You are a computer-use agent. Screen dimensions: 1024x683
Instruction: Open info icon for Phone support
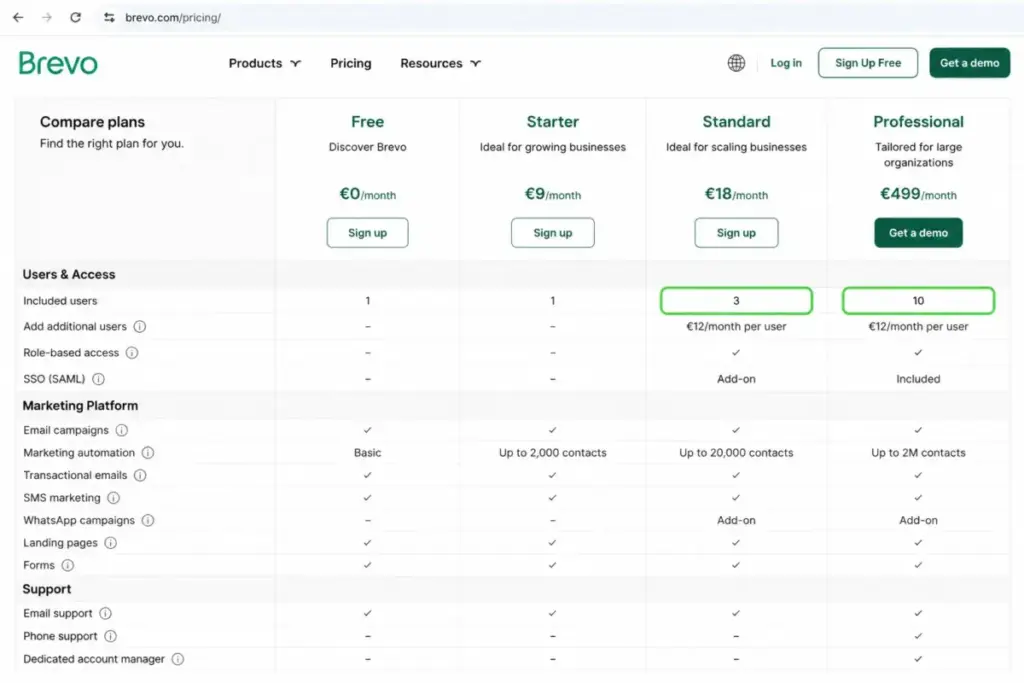(x=111, y=636)
